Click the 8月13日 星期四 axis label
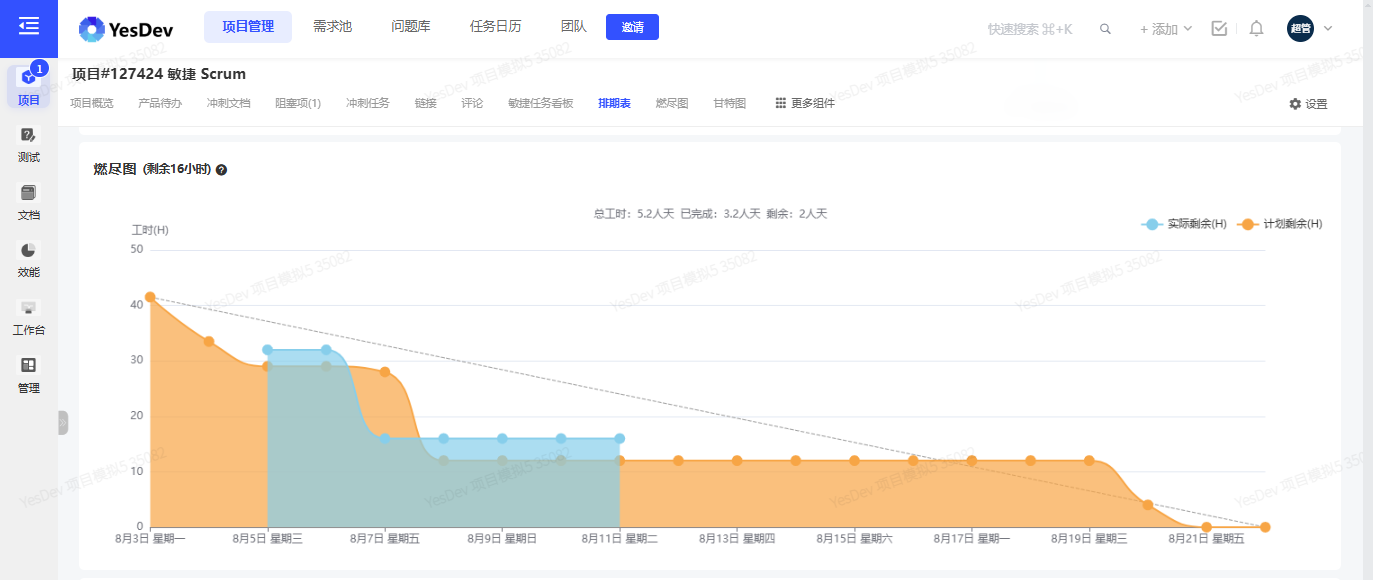Viewport: 1373px width, 580px height. click(x=737, y=539)
